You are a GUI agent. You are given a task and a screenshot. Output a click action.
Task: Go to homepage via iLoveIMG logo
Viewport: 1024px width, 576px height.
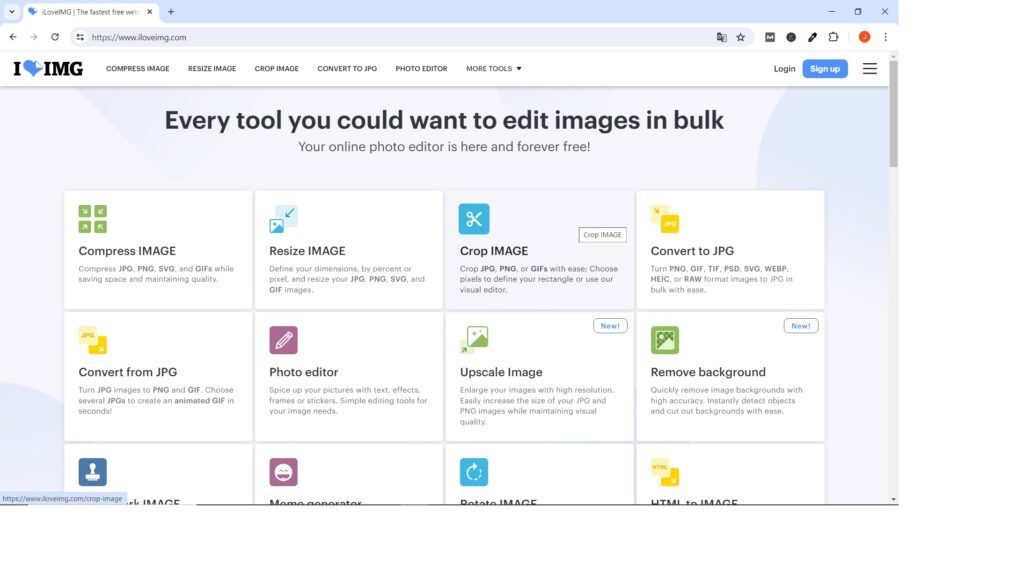click(x=48, y=69)
